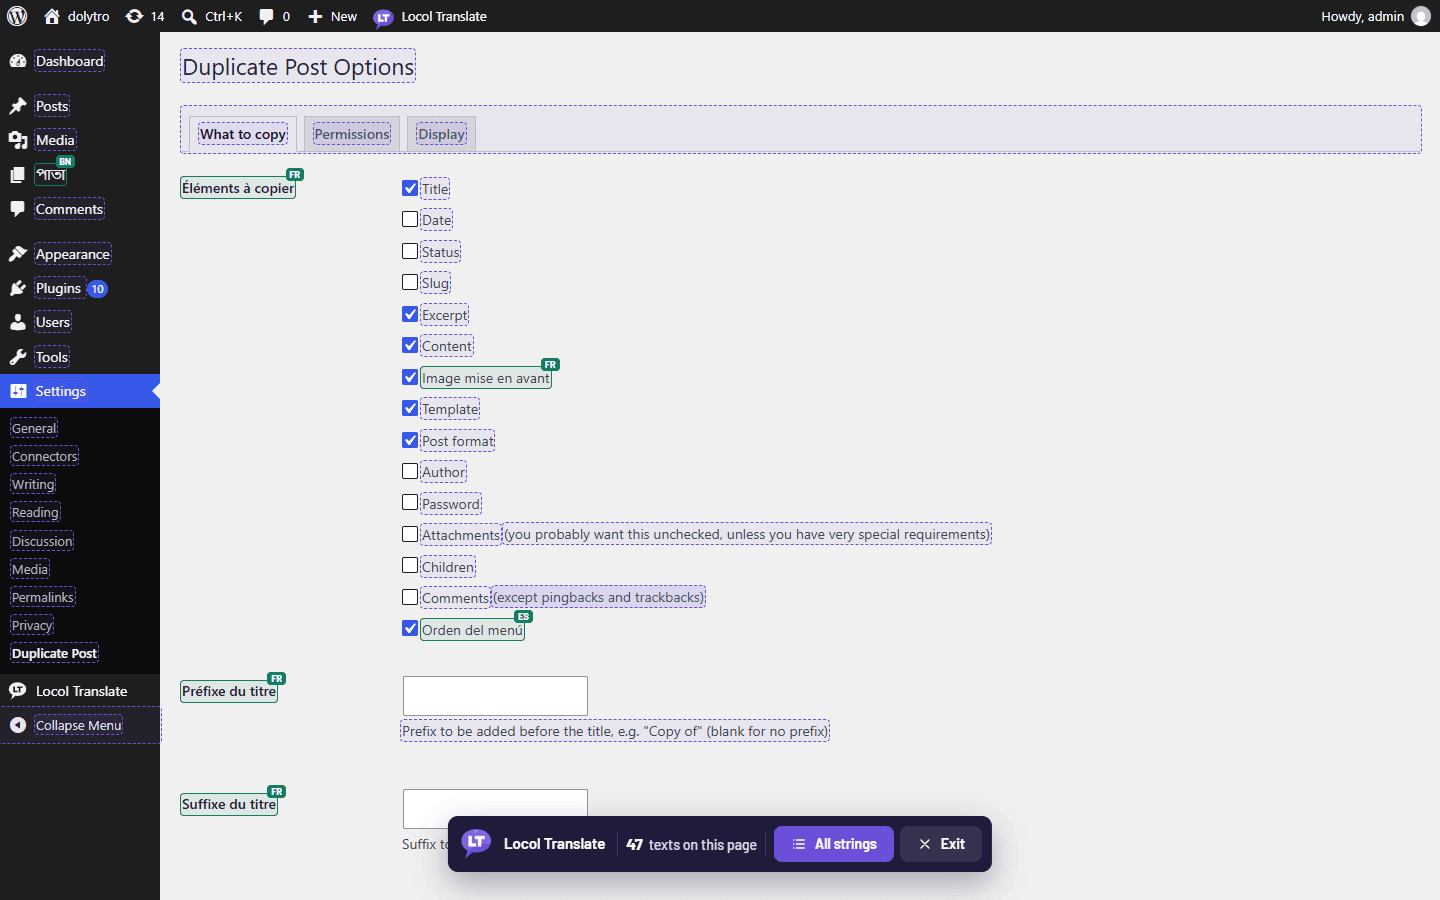Open the General settings submenu item
This screenshot has height=900, width=1440.
(x=34, y=428)
